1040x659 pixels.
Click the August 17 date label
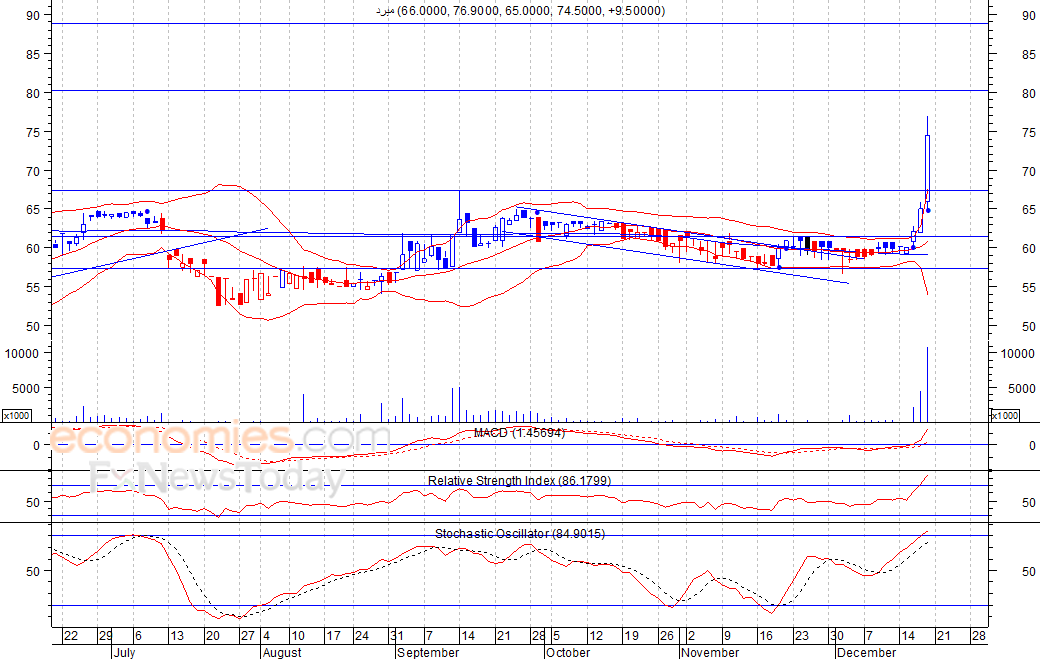point(333,636)
